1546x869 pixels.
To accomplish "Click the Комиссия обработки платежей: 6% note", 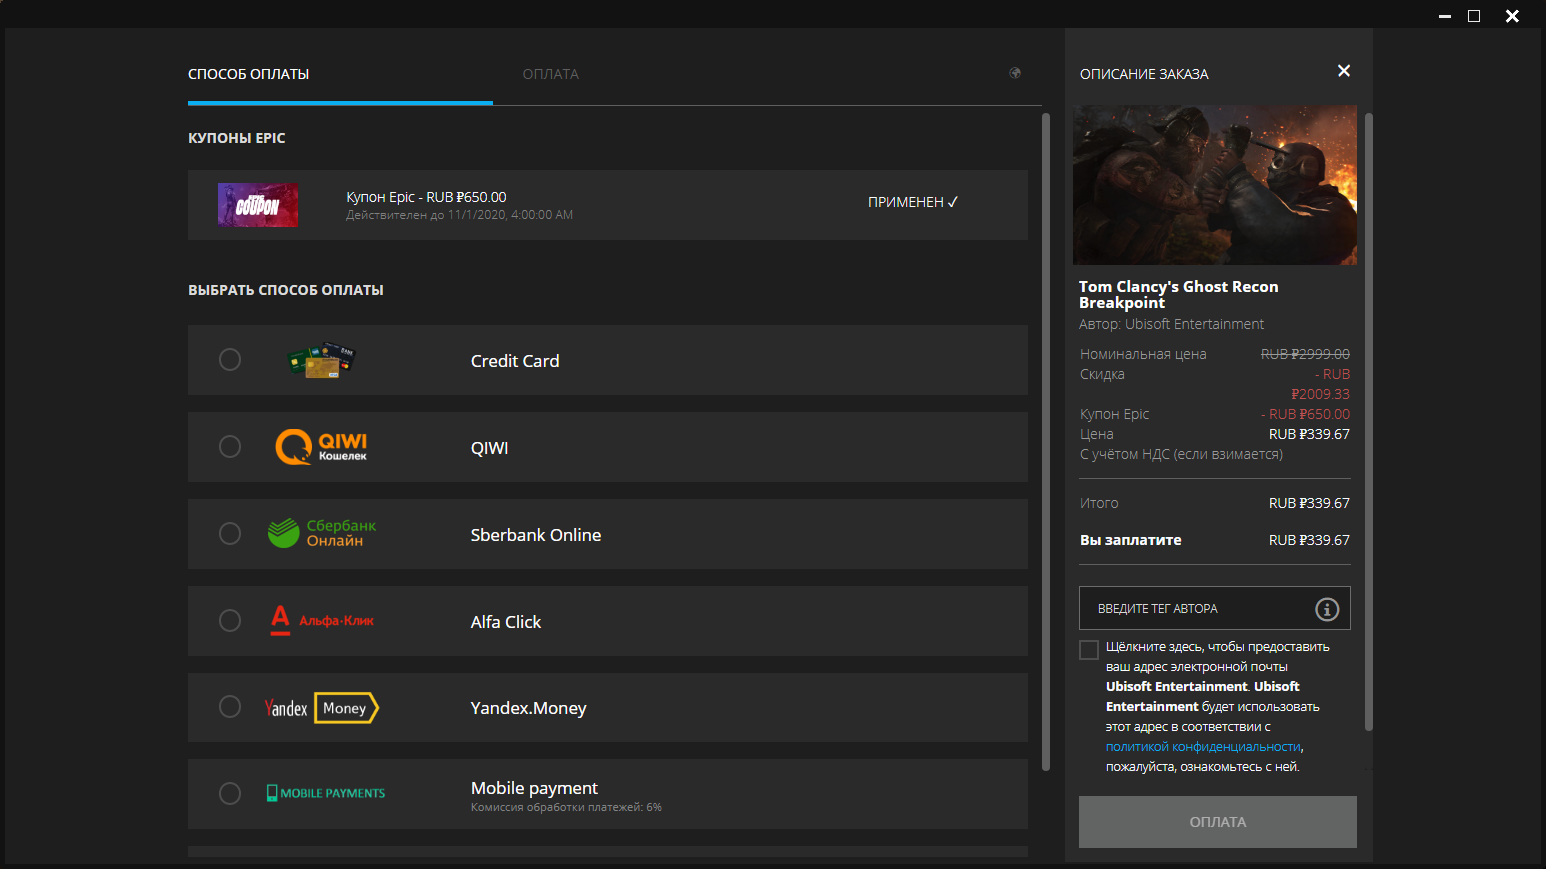I will 567,807.
